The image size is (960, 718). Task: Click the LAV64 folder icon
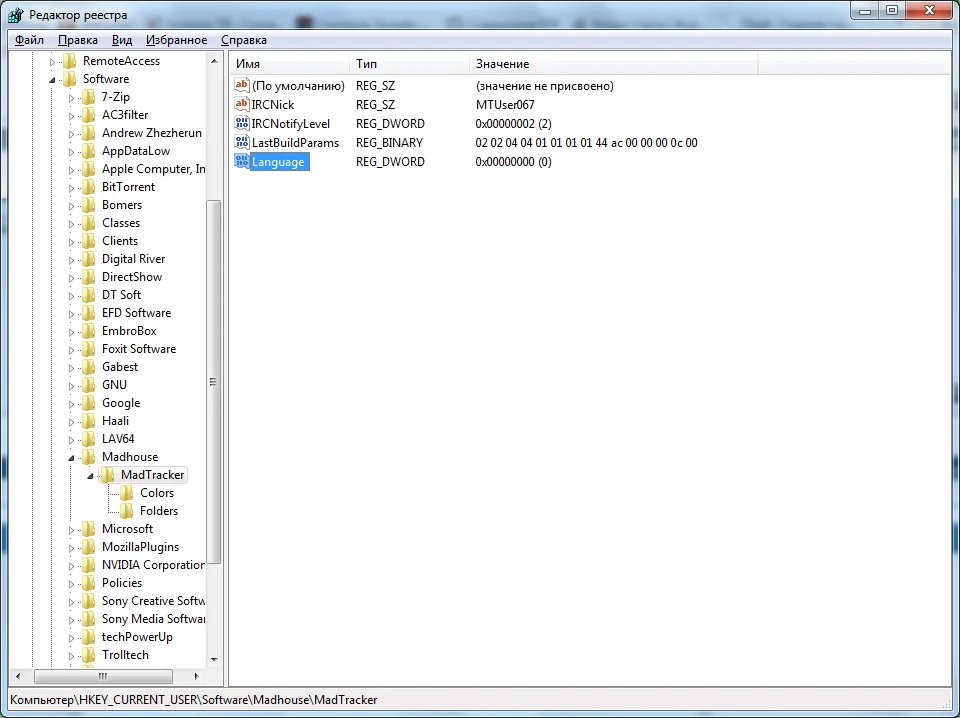point(89,439)
